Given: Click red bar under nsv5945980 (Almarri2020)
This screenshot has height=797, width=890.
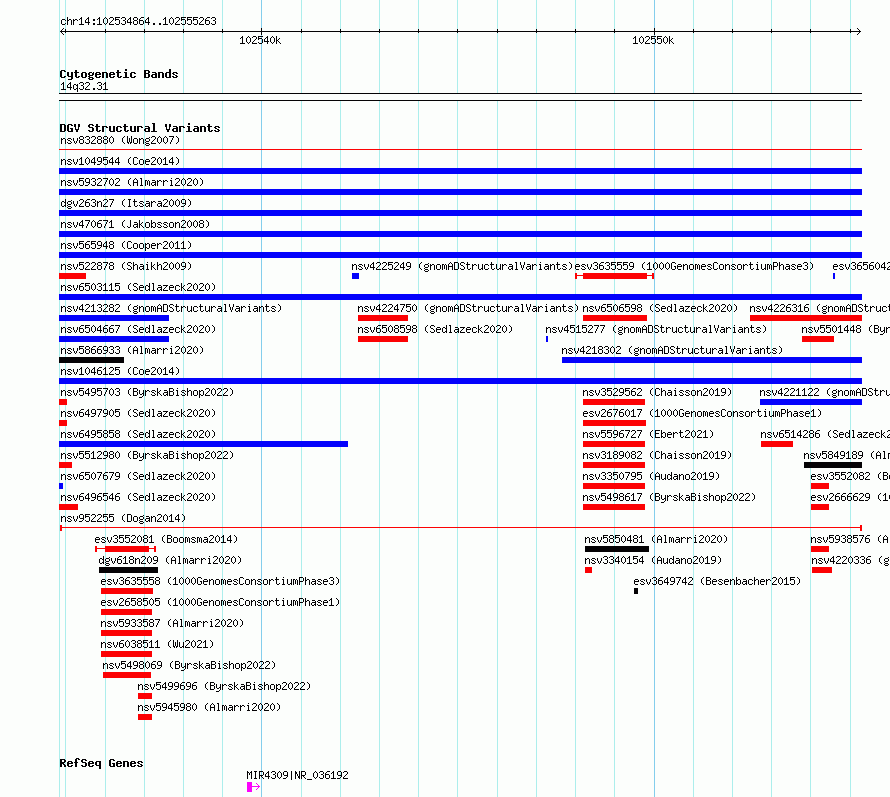Looking at the screenshot, I should coord(145,717).
